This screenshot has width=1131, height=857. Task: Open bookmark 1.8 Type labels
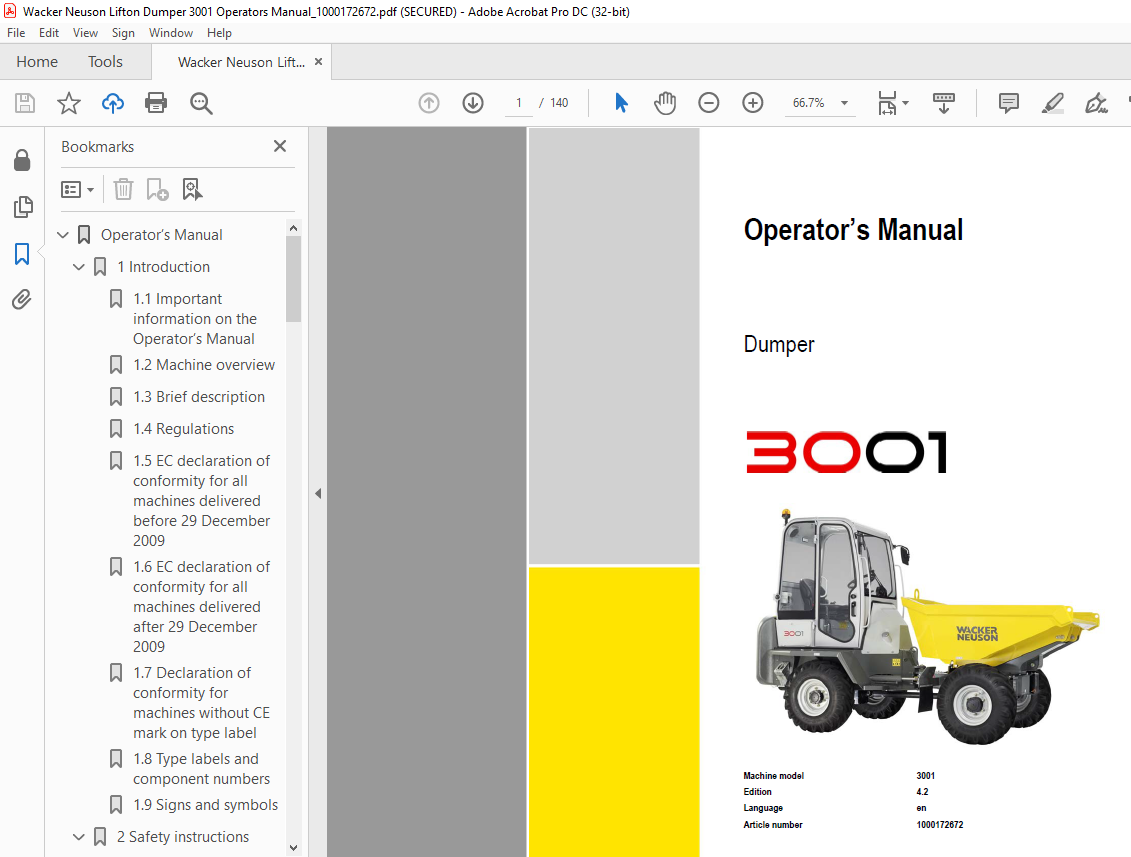[201, 769]
